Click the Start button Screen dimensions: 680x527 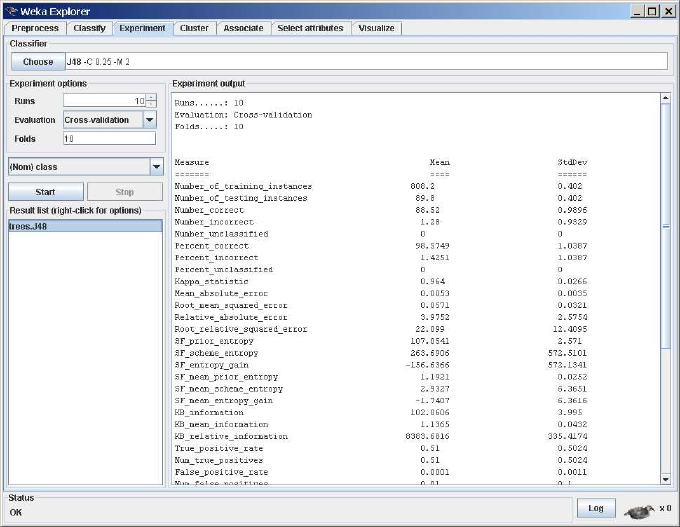(x=46, y=192)
